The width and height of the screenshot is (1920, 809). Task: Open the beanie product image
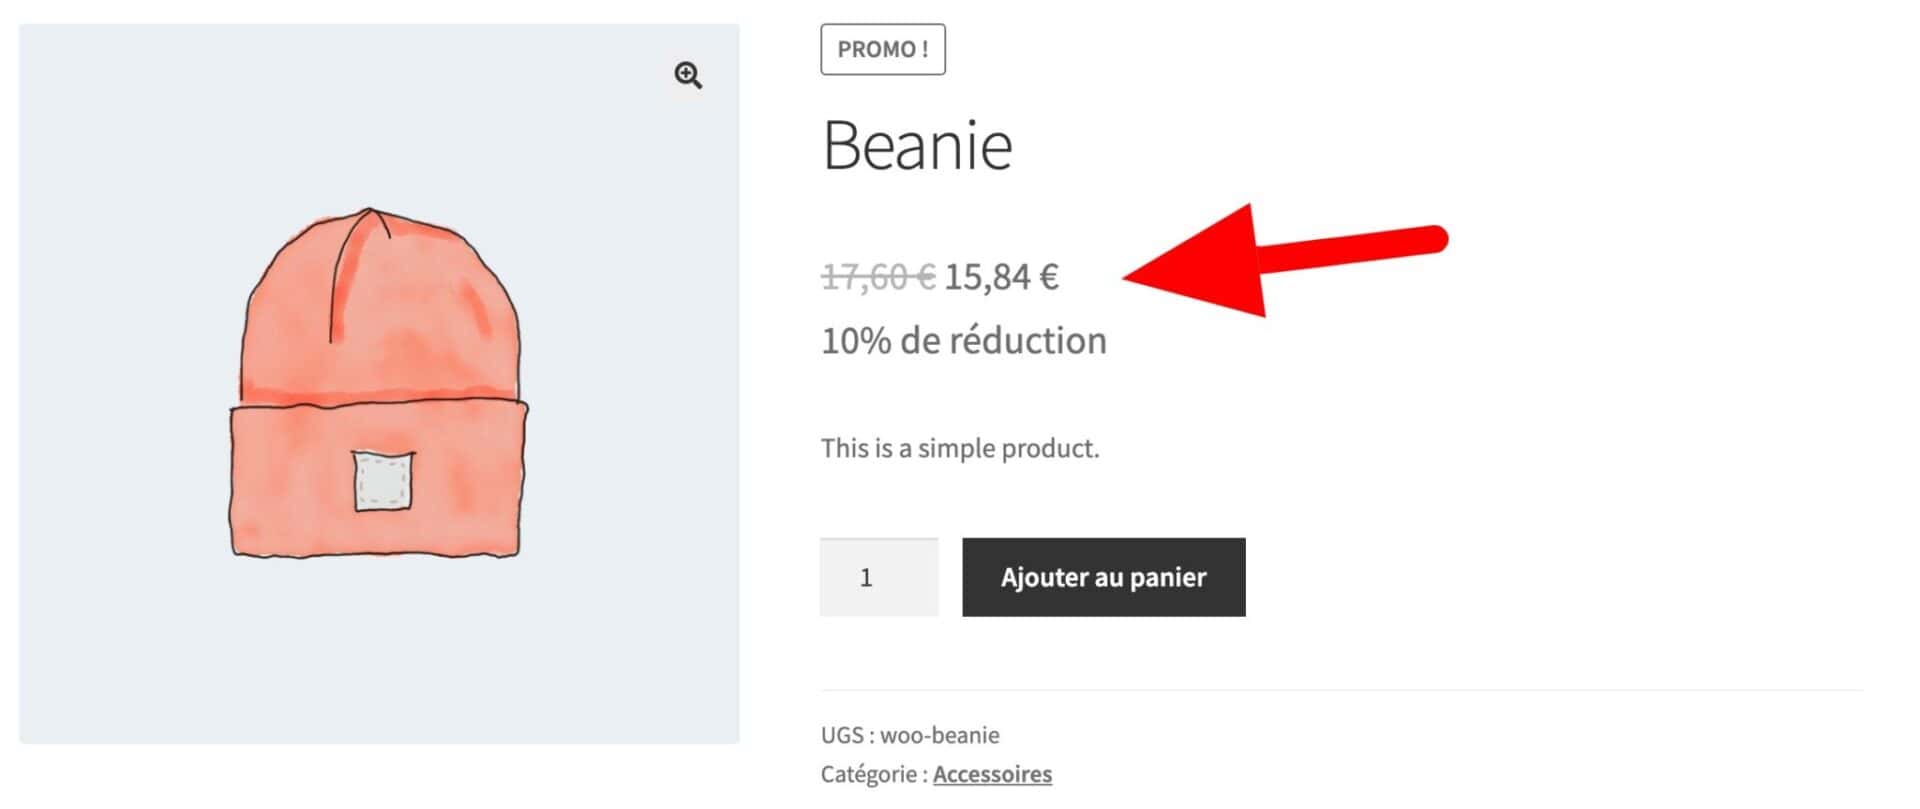tap(378, 383)
